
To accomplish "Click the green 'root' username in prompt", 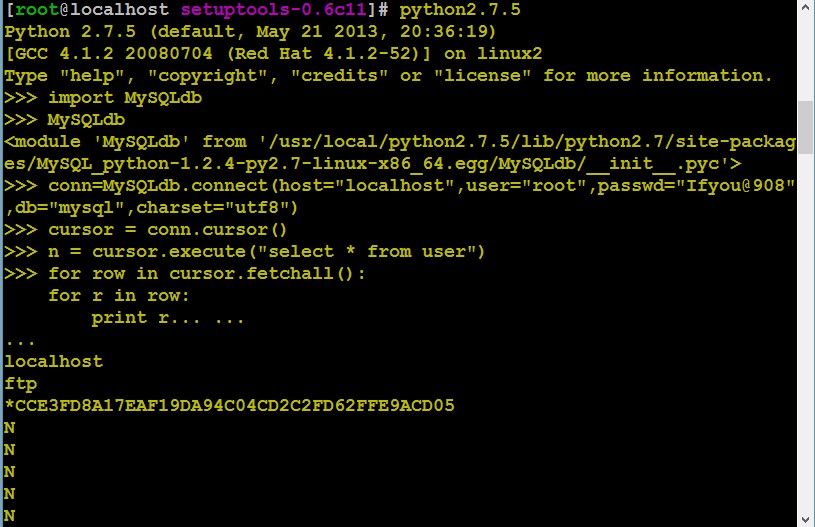I will tap(37, 9).
